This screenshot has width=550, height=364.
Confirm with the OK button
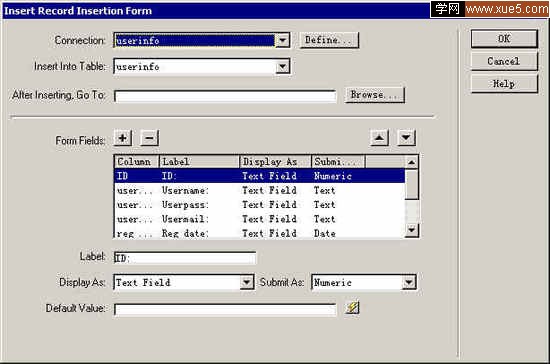click(504, 39)
